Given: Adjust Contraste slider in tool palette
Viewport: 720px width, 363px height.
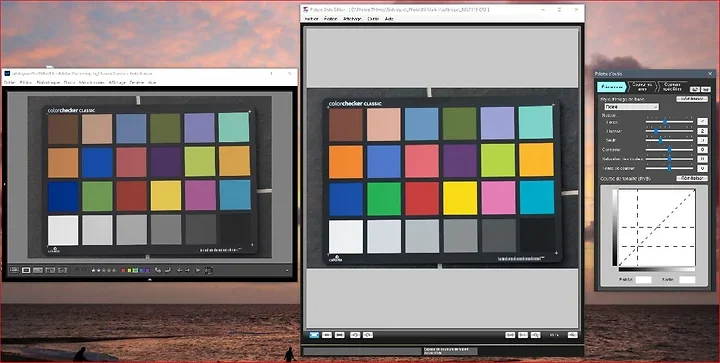Looking at the screenshot, I should pos(669,150).
